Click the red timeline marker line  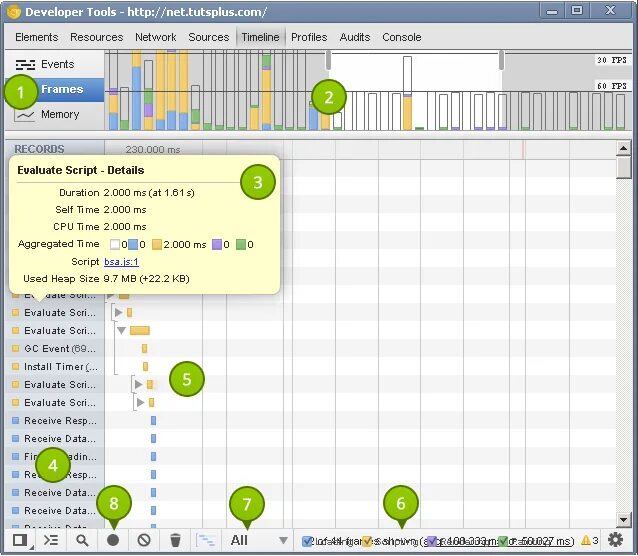[x=523, y=150]
